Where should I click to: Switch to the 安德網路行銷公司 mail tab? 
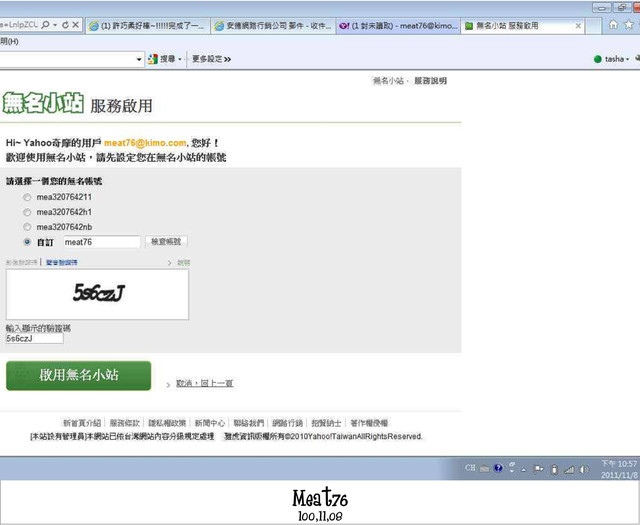pyautogui.click(x=273, y=26)
